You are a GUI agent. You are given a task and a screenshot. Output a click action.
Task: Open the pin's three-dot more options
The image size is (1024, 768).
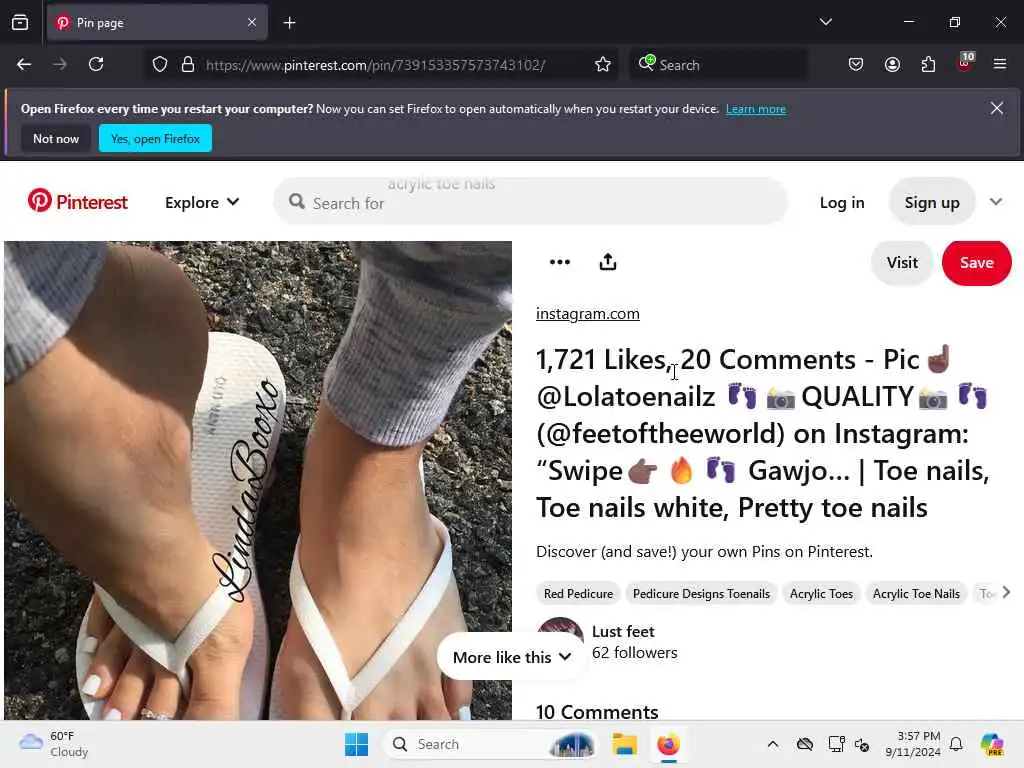560,263
